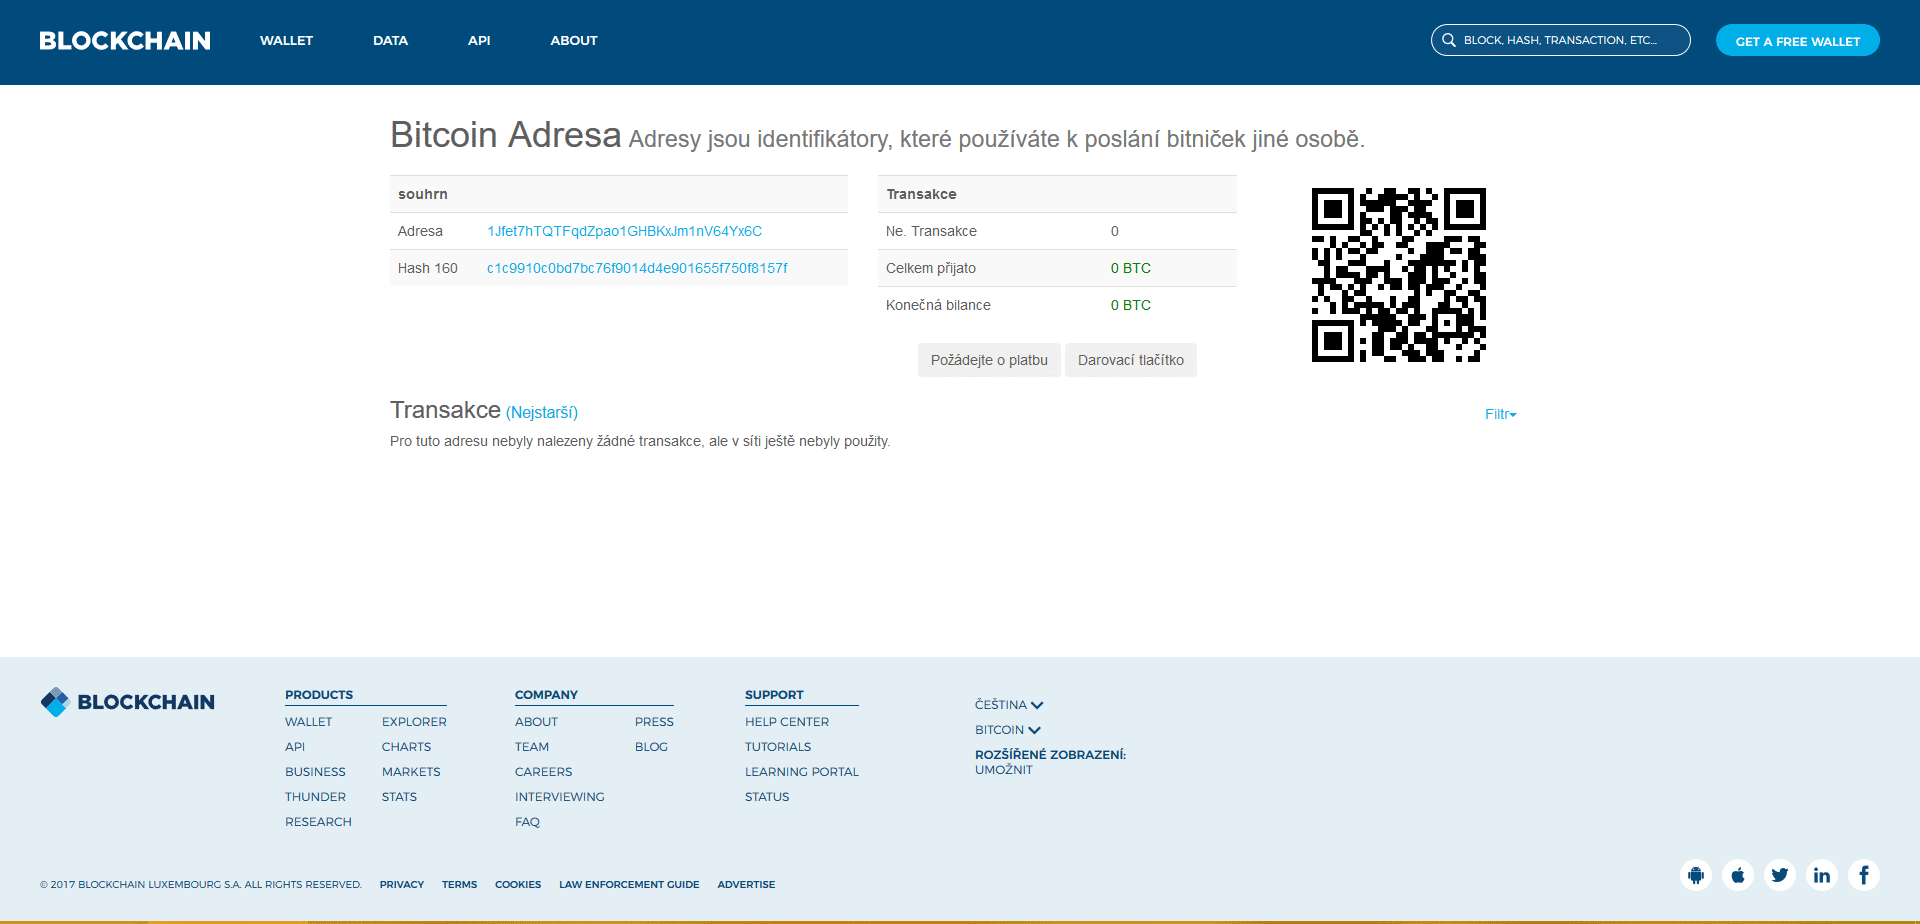The width and height of the screenshot is (1920, 924).
Task: Toggle the Nejstarší transaction sort link
Action: click(x=542, y=412)
